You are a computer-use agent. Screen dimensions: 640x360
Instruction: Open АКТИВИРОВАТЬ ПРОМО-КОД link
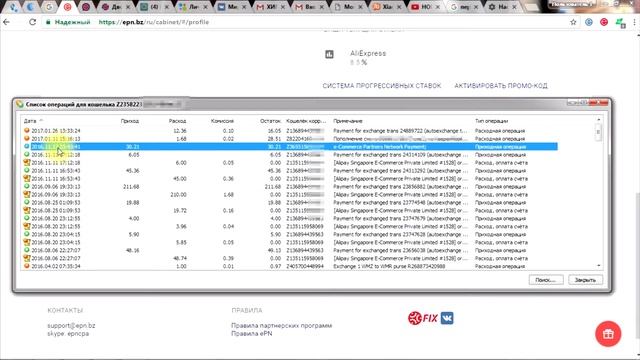[501, 86]
